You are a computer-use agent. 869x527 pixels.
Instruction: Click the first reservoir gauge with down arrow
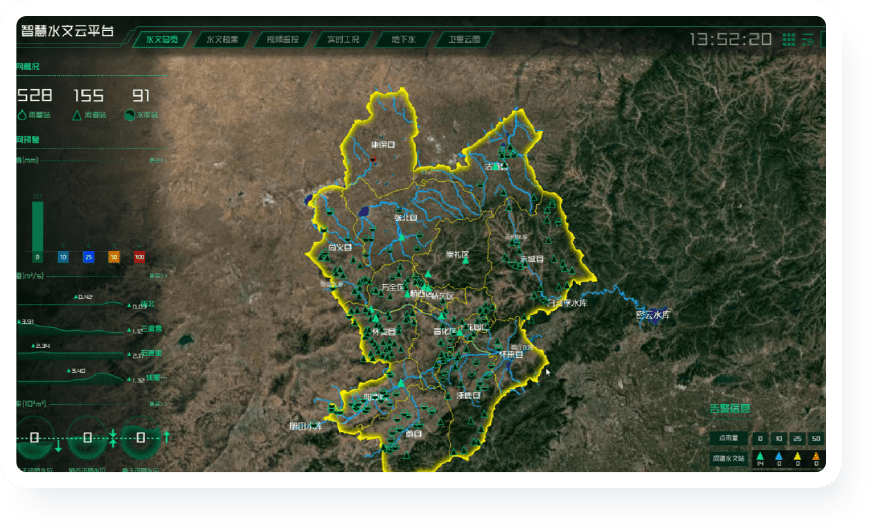click(x=35, y=438)
